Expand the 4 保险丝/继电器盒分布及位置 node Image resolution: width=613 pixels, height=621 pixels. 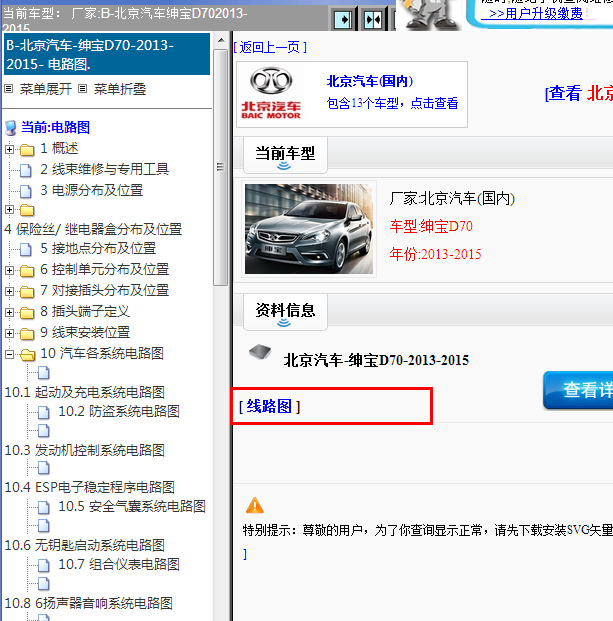pos(10,210)
